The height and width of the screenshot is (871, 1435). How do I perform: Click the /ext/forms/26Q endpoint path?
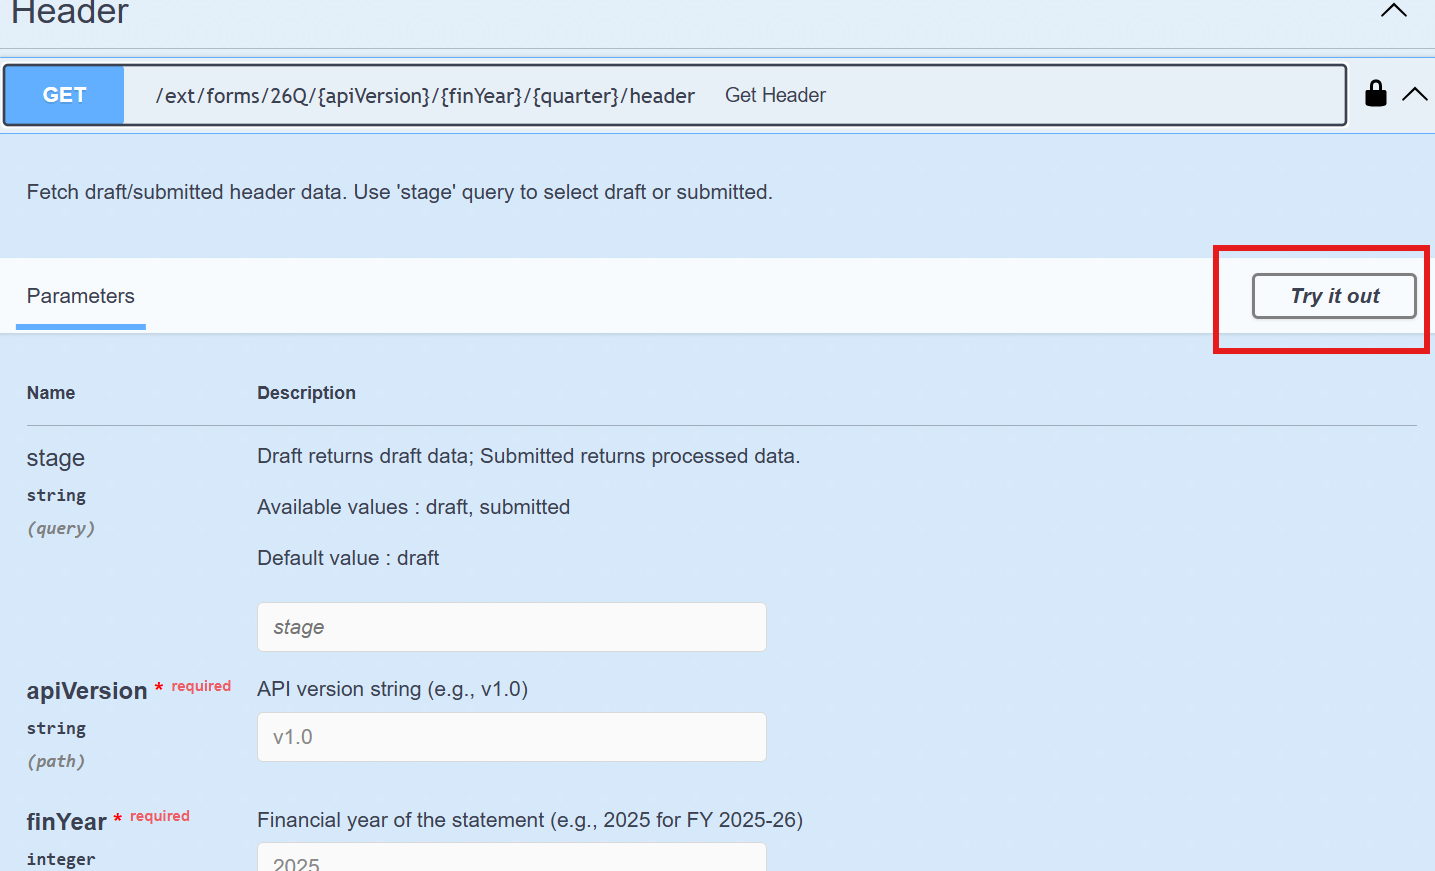(x=425, y=96)
